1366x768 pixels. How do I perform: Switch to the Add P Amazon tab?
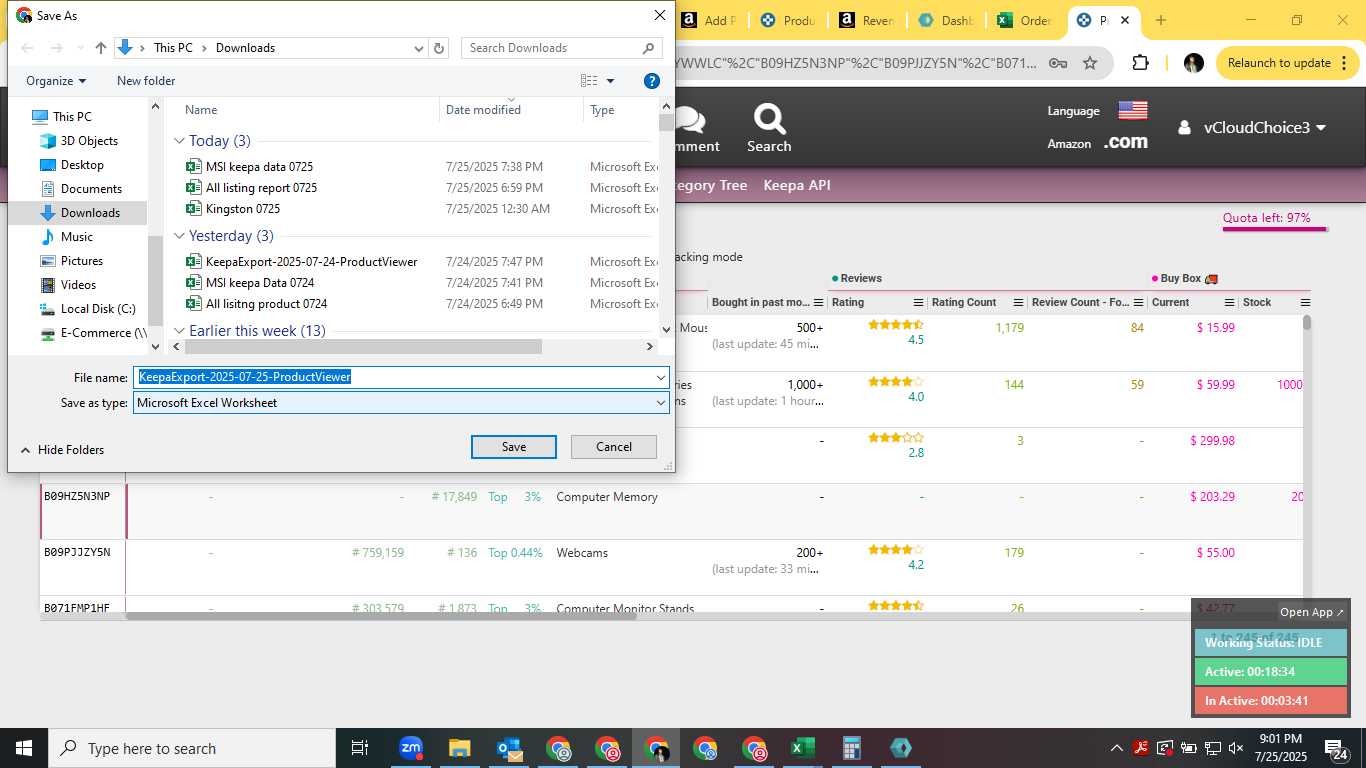click(708, 20)
